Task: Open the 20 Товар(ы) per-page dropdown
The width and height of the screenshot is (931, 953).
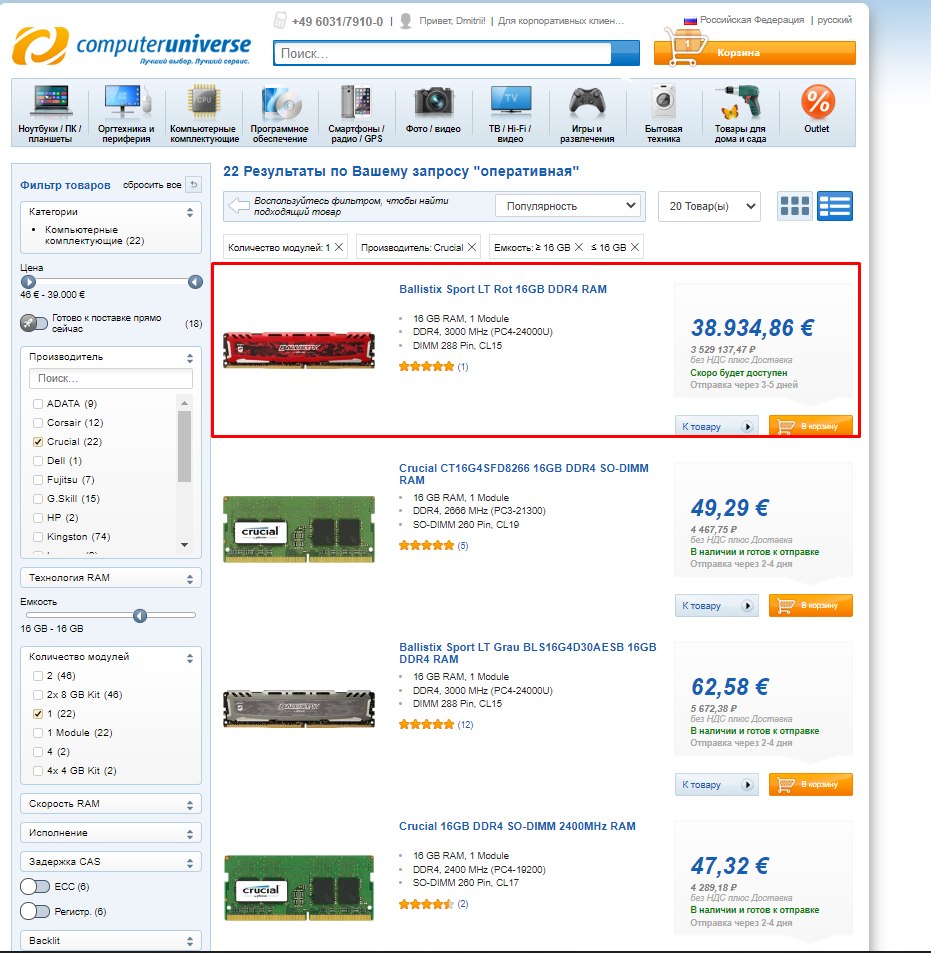Action: (x=709, y=206)
